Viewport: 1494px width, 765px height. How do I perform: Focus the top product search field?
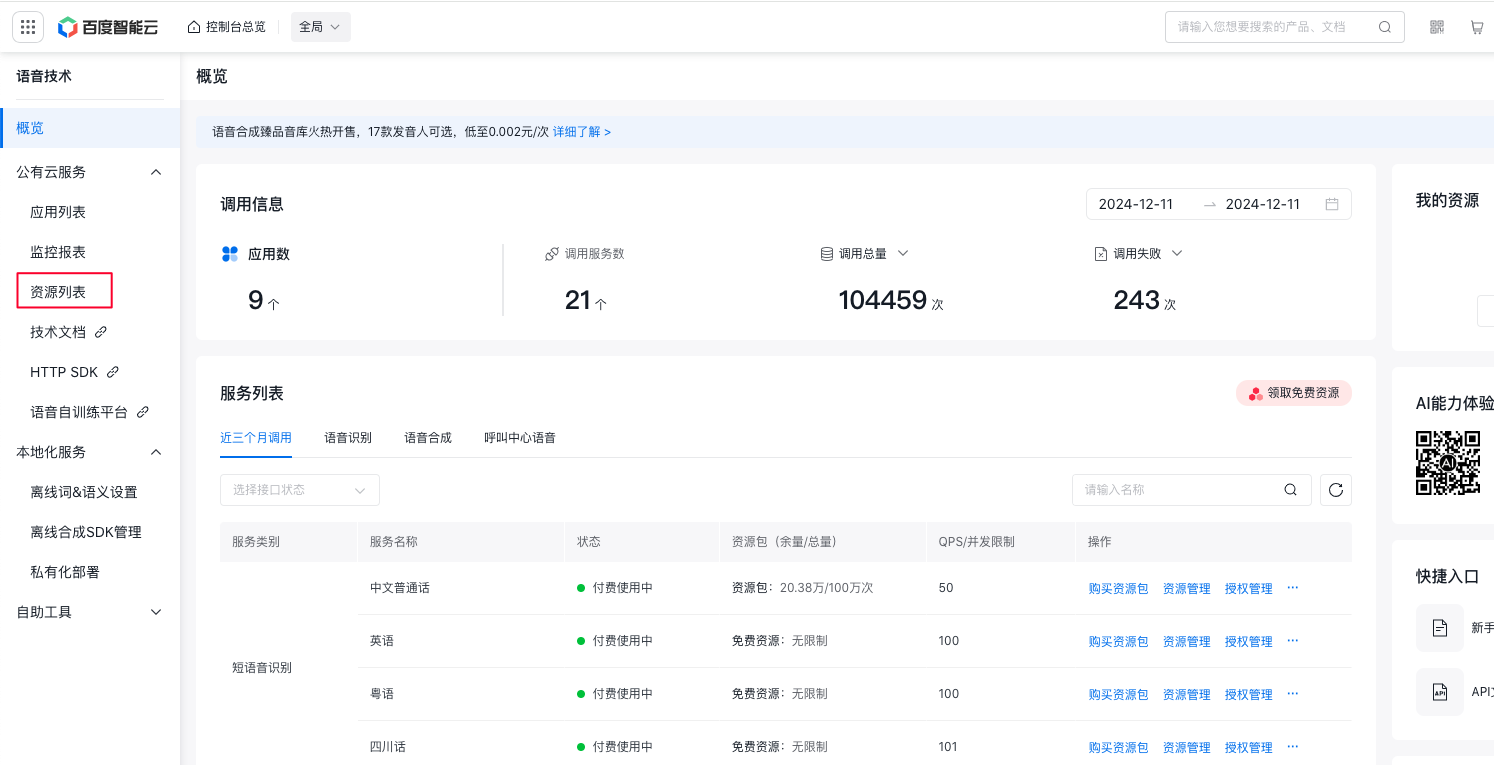tap(1285, 27)
